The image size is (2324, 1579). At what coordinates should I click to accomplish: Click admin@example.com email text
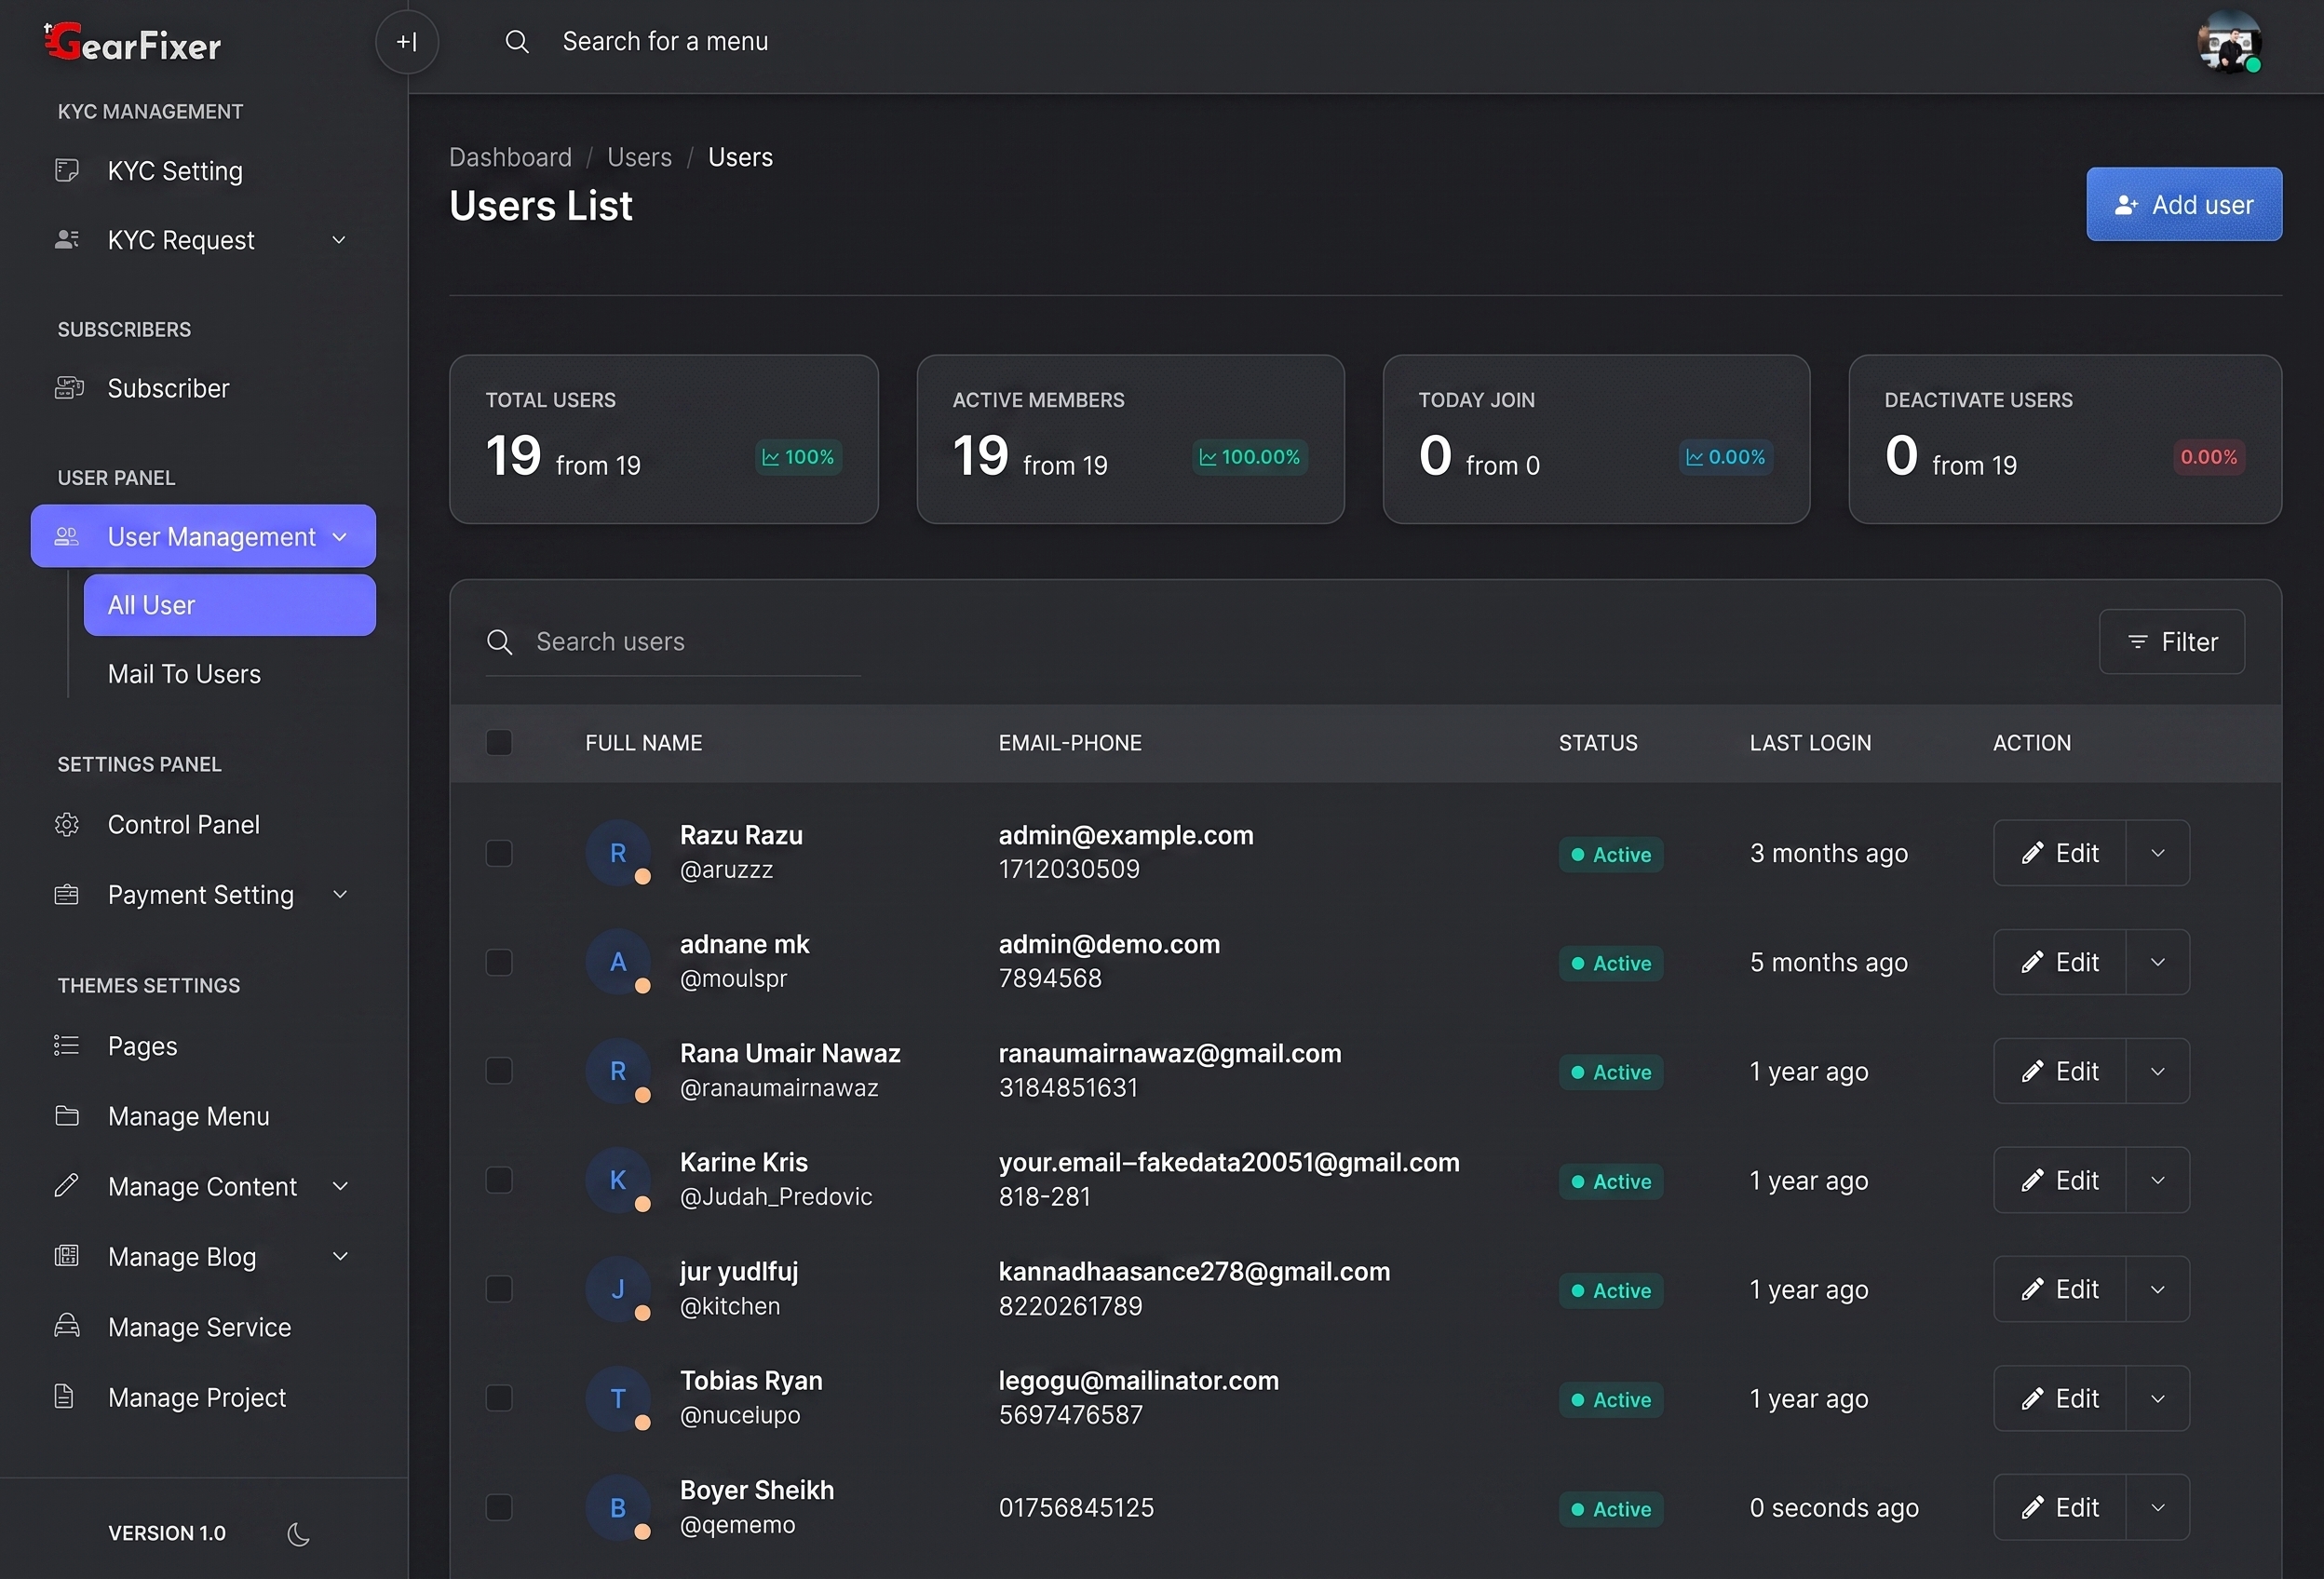1126,835
